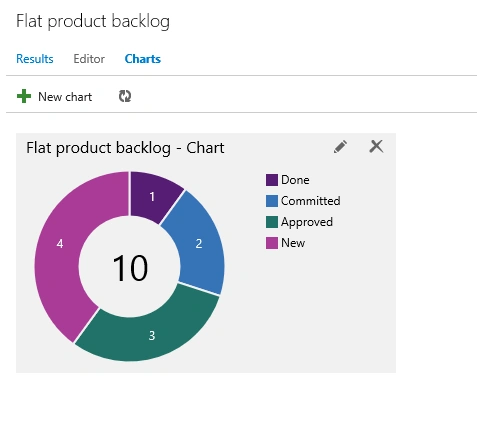
Task: Click the magenta New legend swatch
Action: click(x=272, y=243)
